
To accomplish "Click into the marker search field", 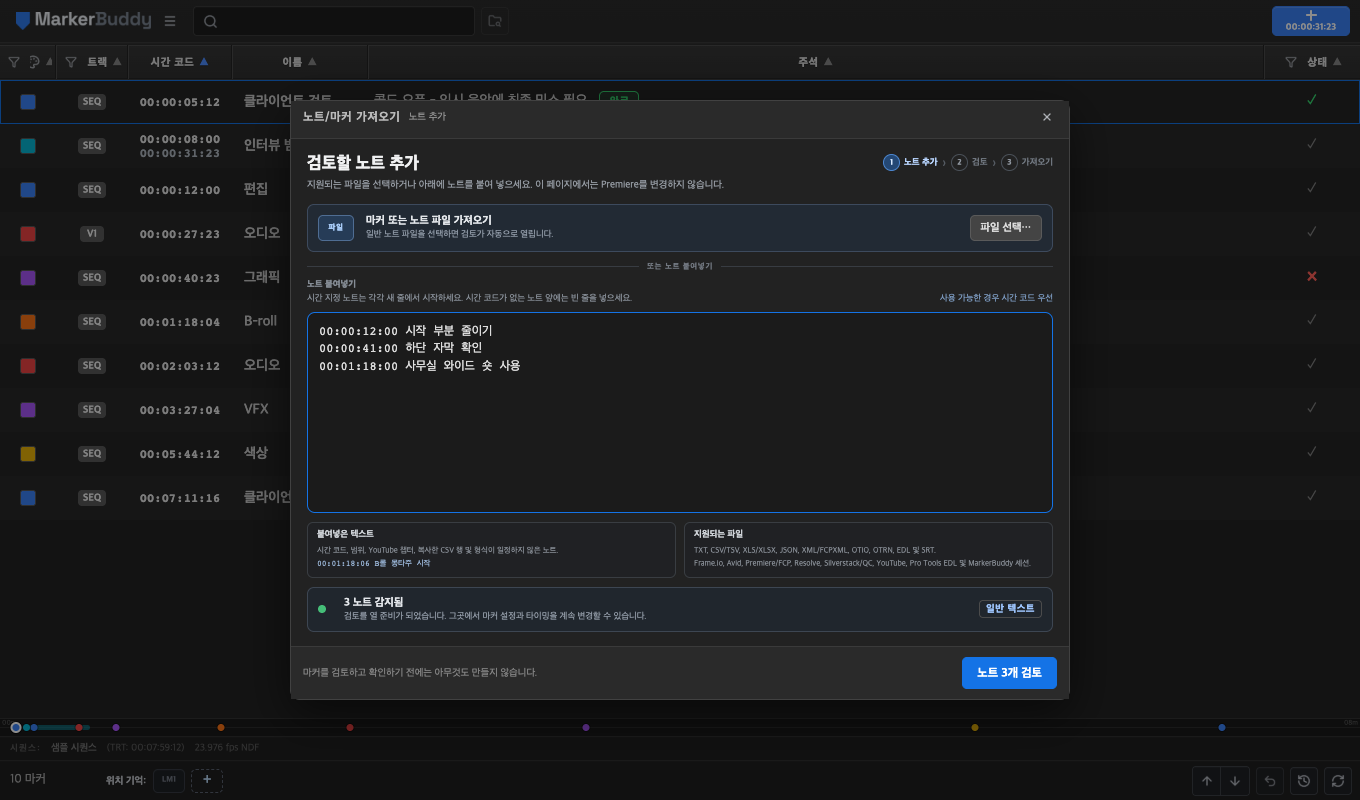I will click(334, 21).
